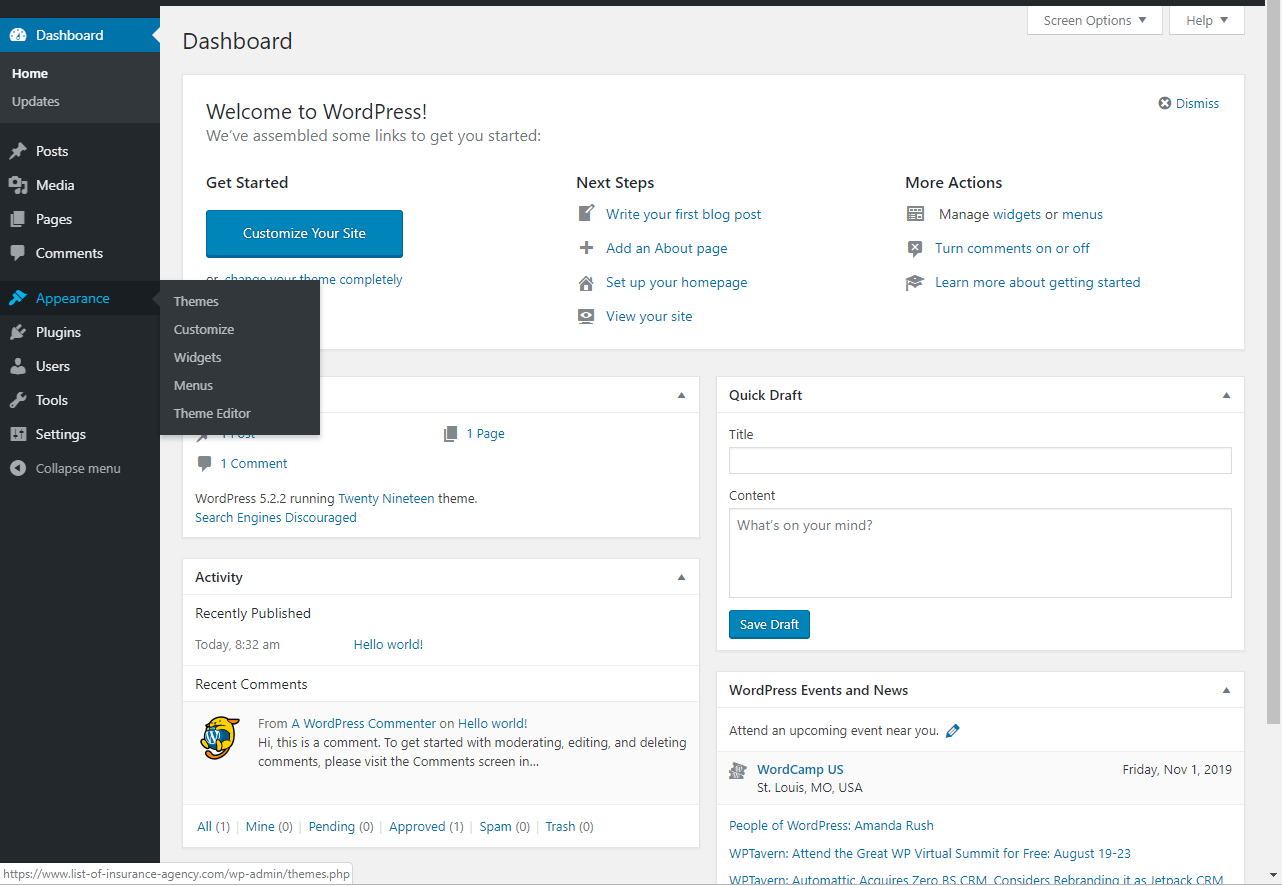Viewport: 1282px width, 886px height.
Task: Collapse the Quick Draft panel
Action: click(1227, 395)
